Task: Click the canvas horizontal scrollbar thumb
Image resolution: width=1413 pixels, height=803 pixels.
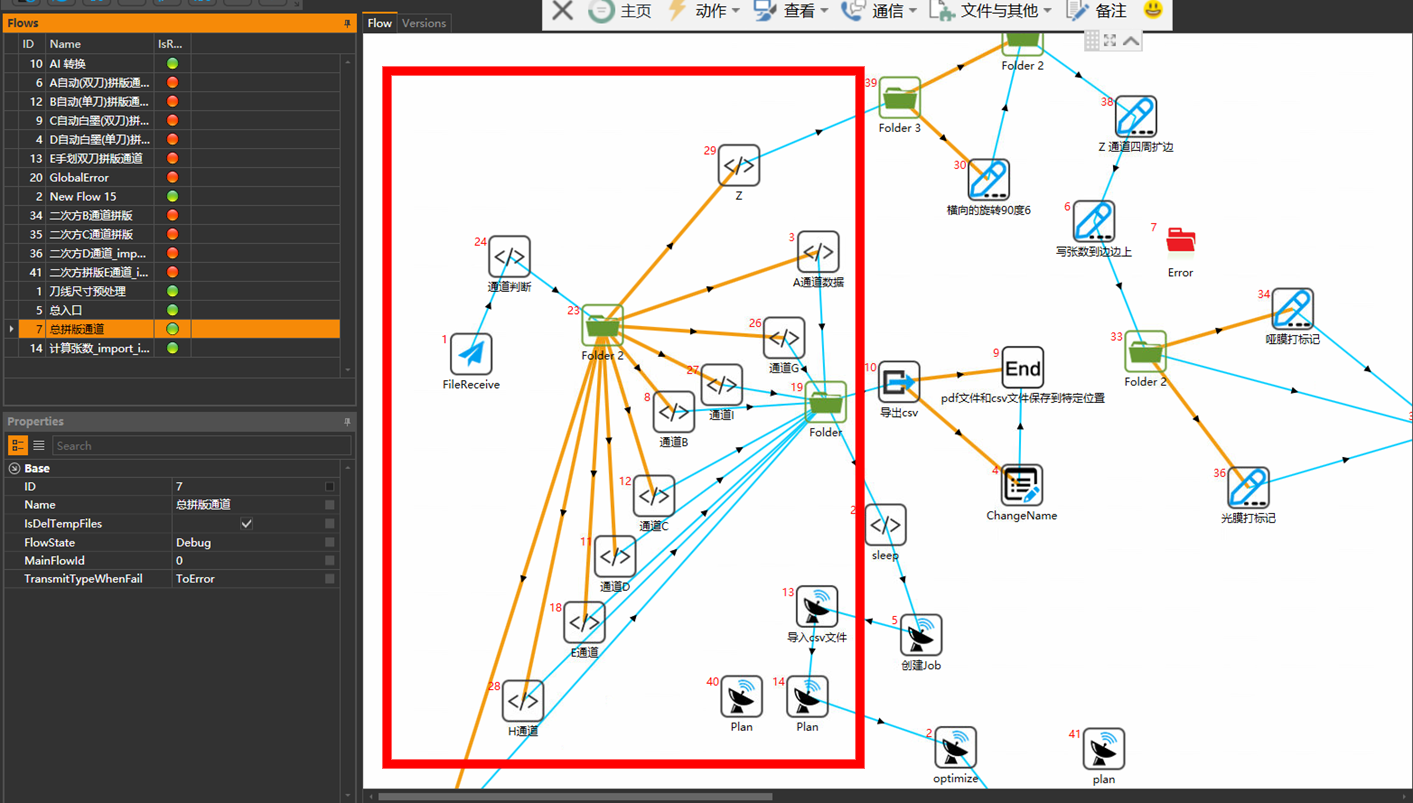Action: (575, 797)
